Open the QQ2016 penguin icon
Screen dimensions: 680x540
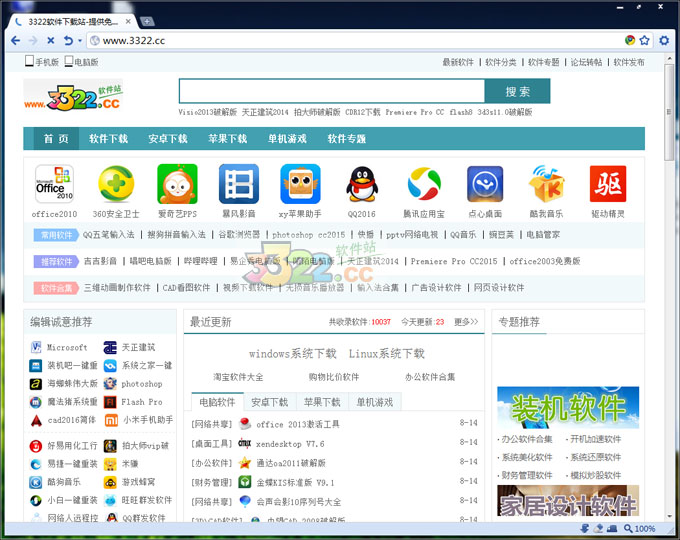point(362,184)
